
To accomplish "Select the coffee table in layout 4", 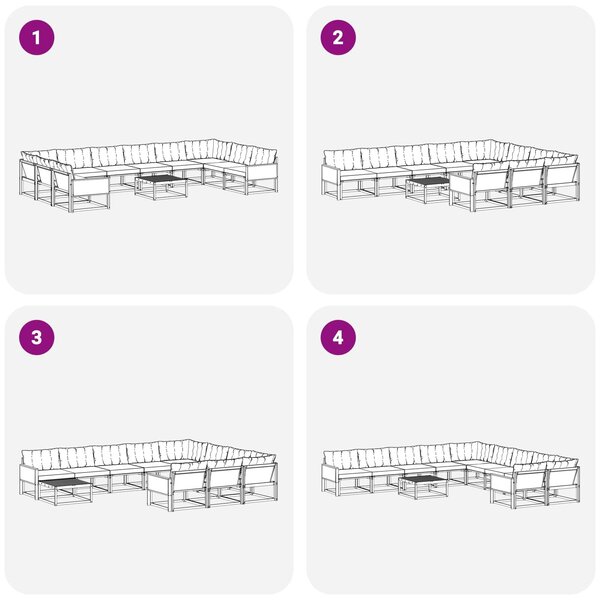I will pos(423,487).
